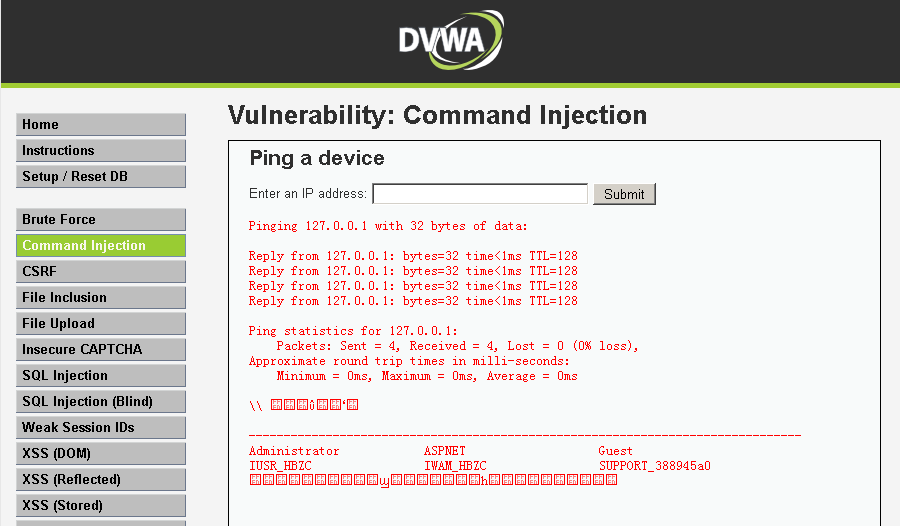Select SQL Injection (Blind) item

coord(100,402)
